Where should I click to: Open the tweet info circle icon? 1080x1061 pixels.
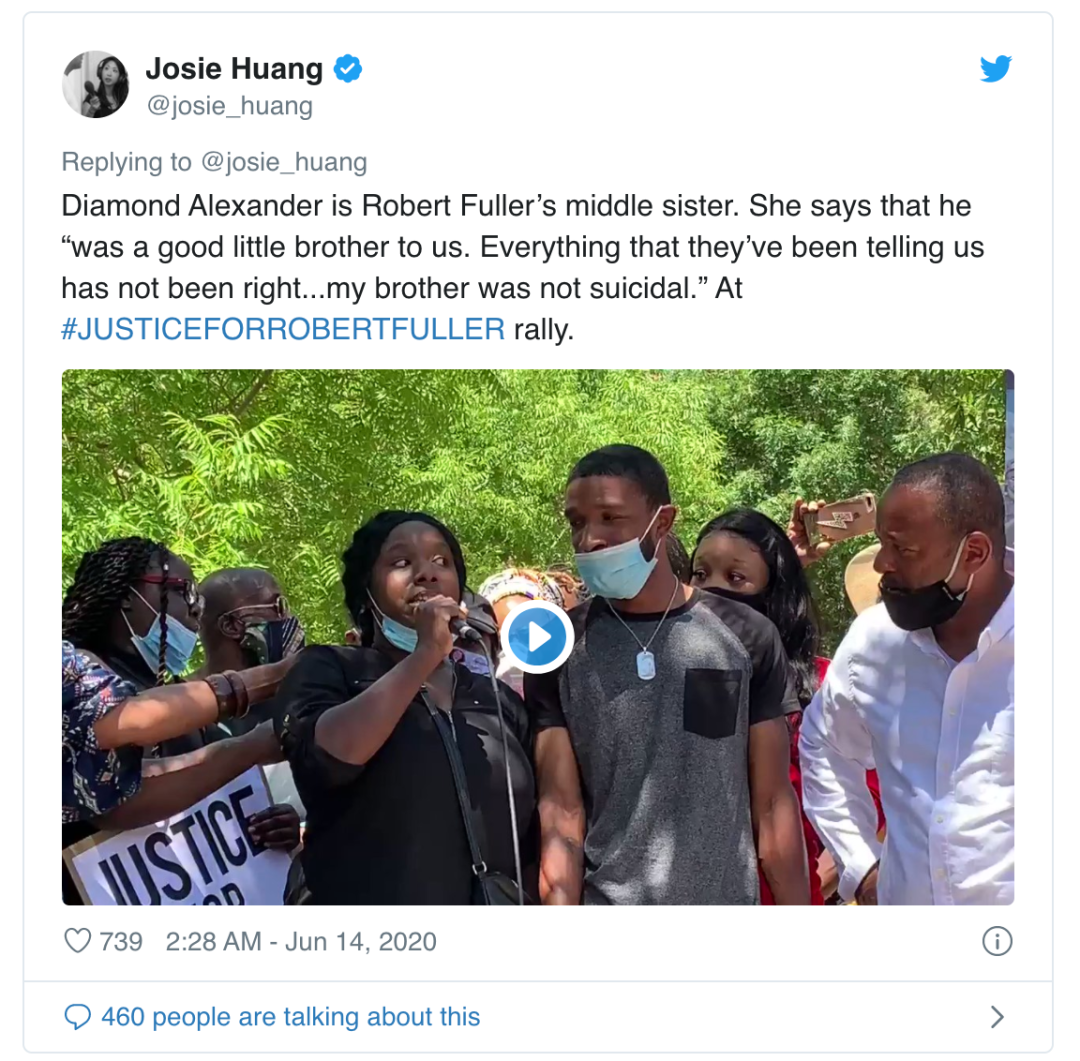(997, 941)
